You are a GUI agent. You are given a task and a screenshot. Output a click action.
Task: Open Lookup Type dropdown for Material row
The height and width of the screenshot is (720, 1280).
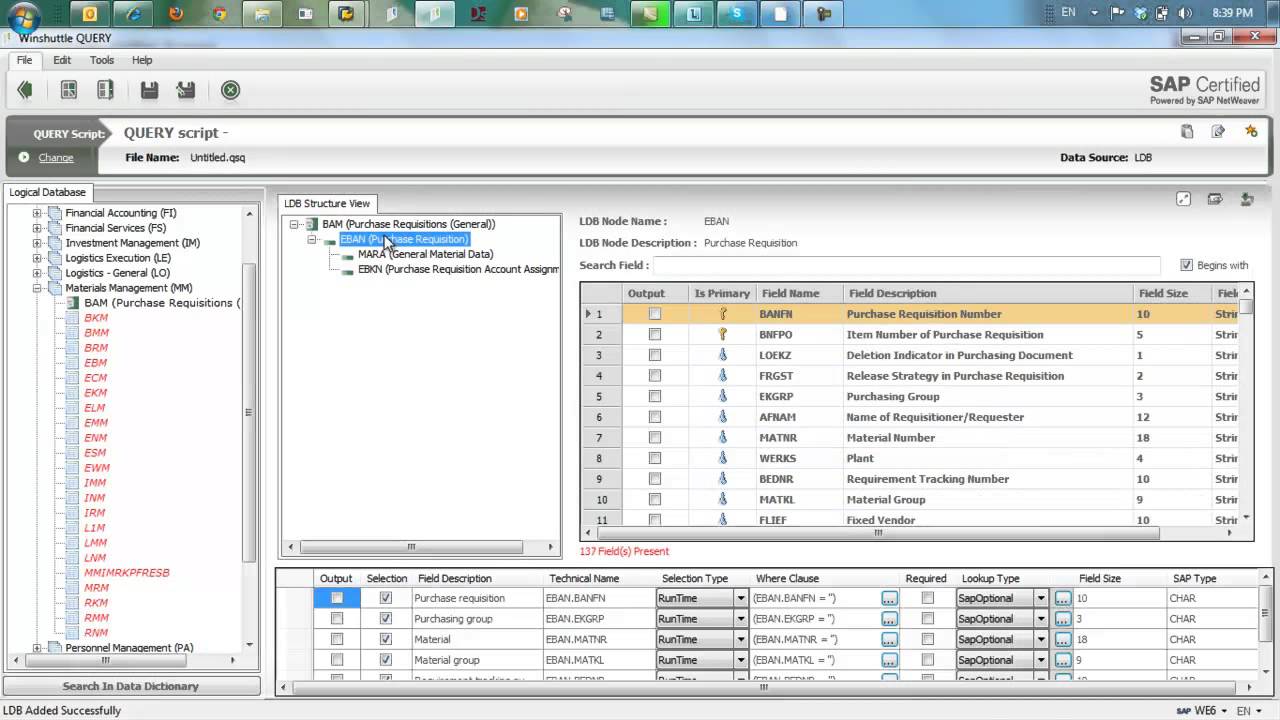point(1041,639)
